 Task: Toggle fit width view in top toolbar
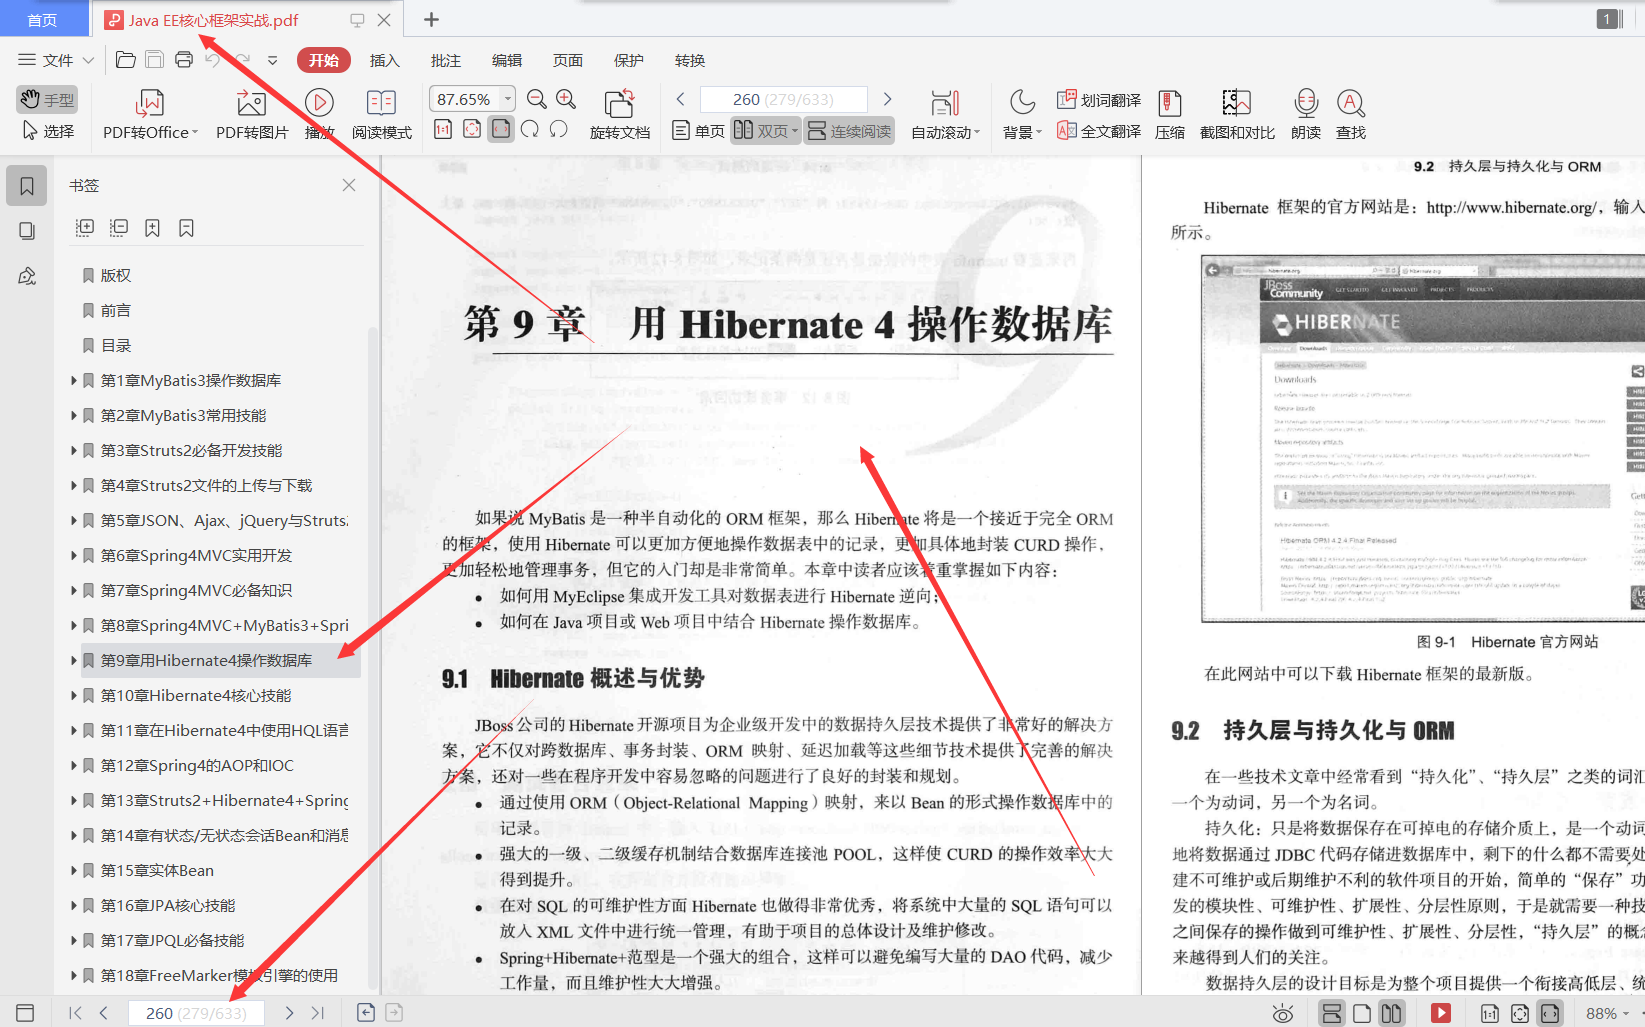(501, 129)
